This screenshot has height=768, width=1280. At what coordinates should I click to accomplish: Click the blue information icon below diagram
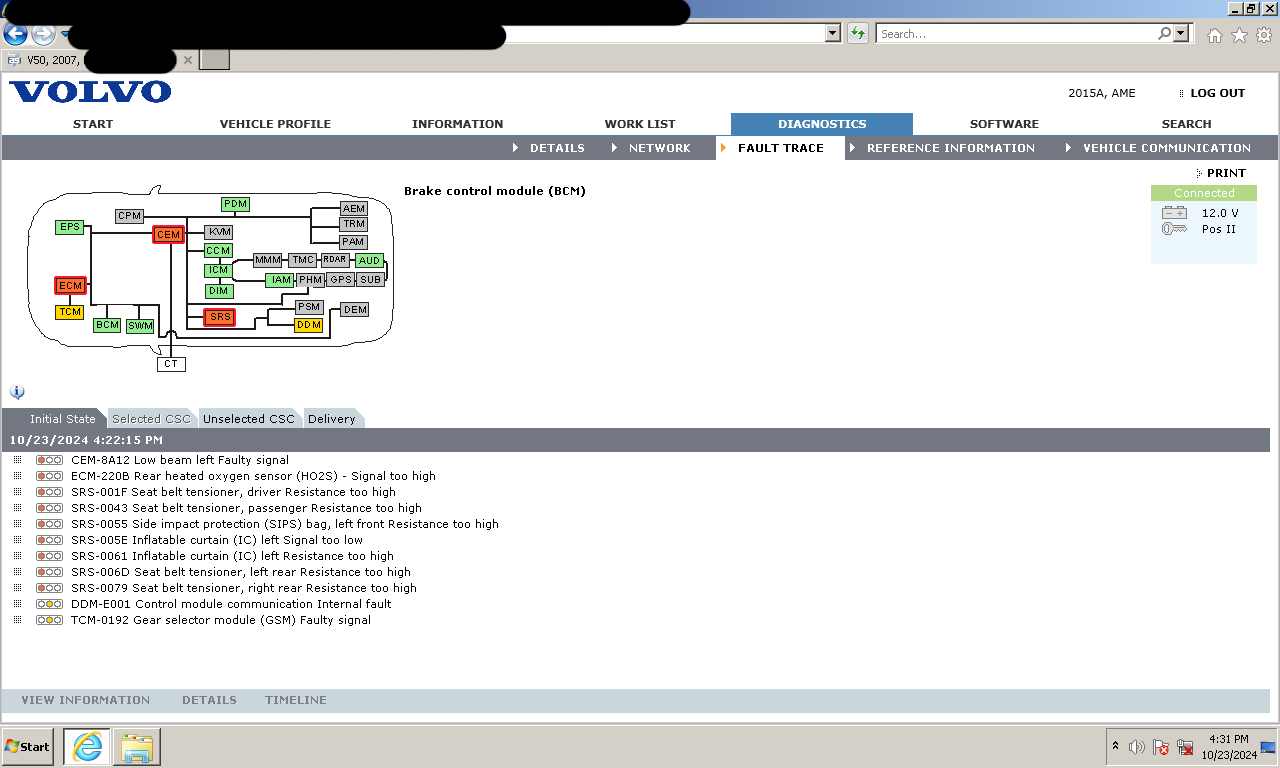click(x=17, y=392)
